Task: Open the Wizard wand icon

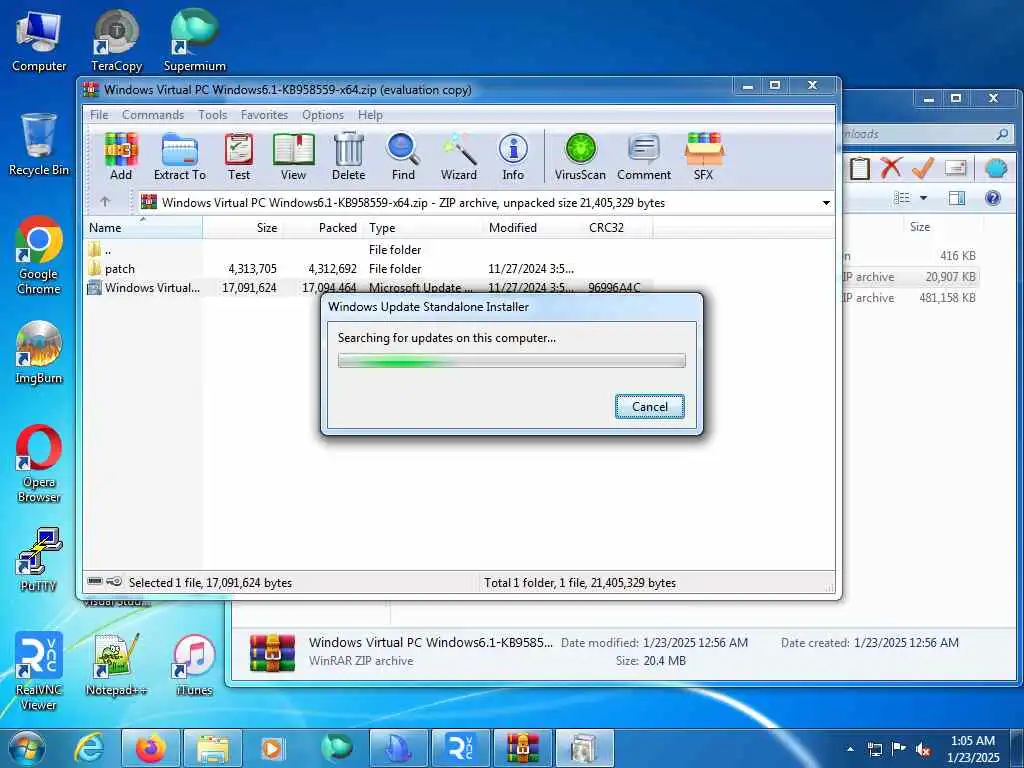Action: [458, 157]
